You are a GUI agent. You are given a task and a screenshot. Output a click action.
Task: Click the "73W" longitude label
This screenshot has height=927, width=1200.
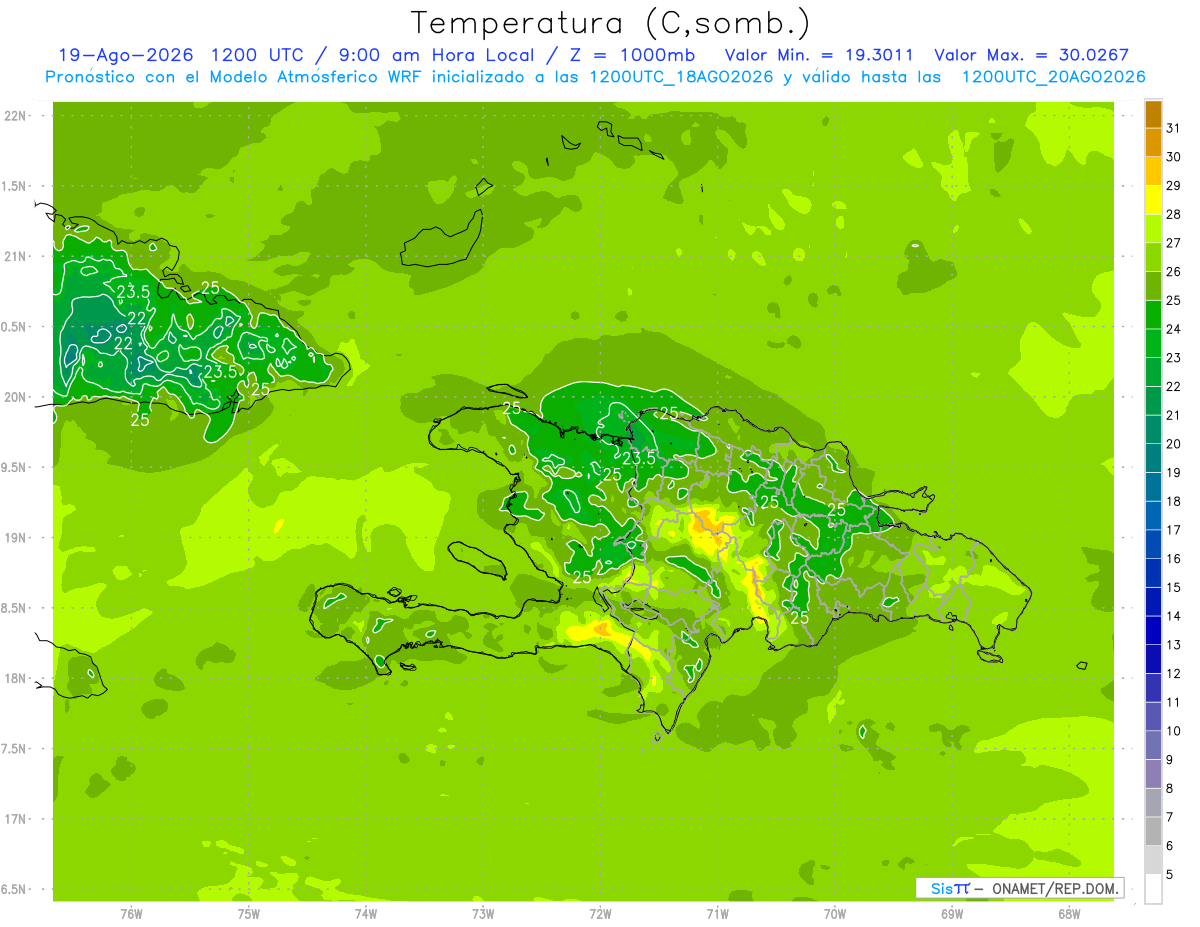(x=483, y=913)
